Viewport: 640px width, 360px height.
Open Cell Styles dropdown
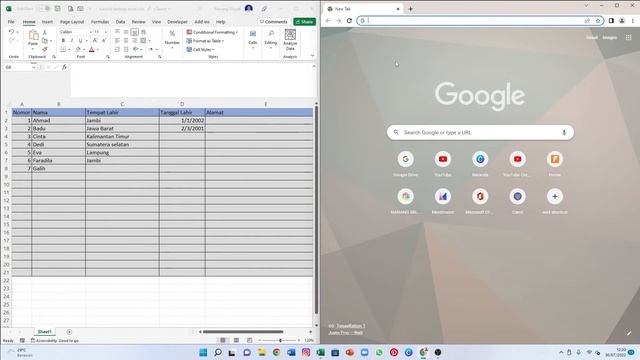[200, 49]
